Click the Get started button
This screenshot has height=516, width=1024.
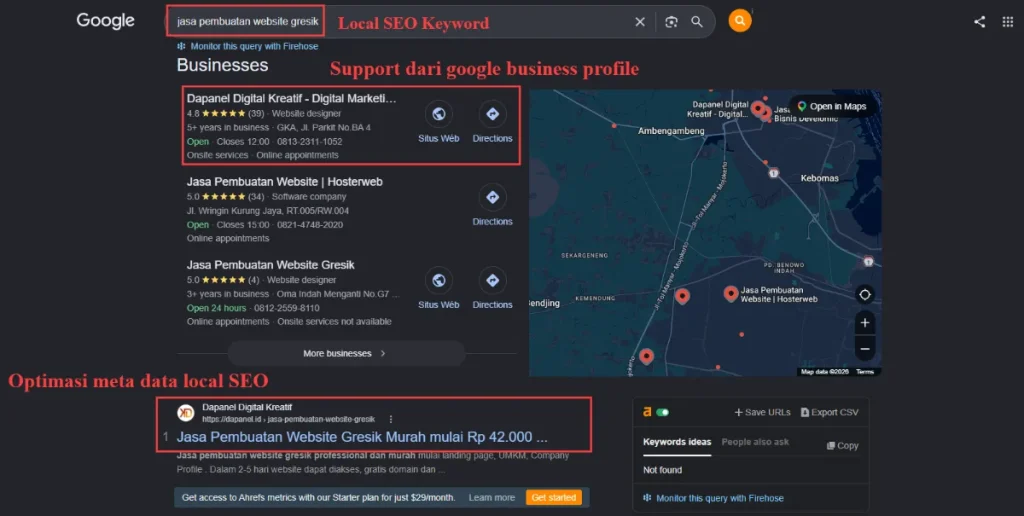point(554,498)
